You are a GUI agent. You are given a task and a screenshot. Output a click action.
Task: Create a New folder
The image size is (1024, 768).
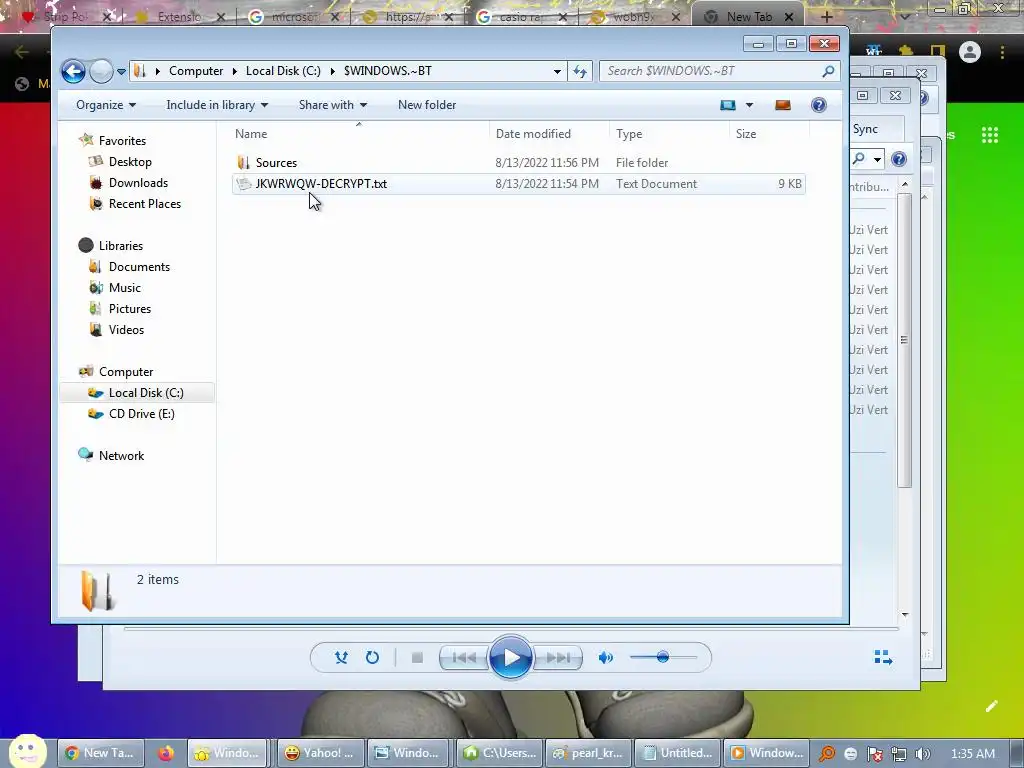pyautogui.click(x=427, y=105)
